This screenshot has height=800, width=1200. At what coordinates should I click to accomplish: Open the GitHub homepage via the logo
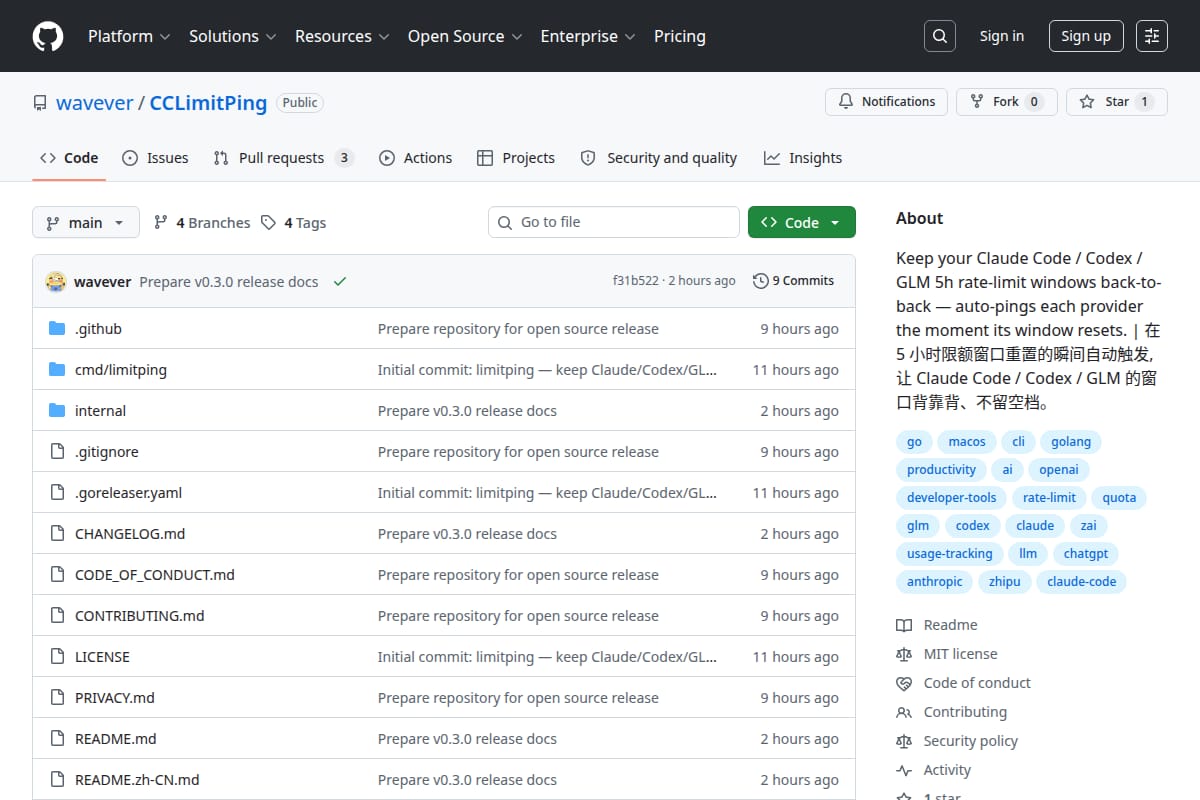(48, 36)
